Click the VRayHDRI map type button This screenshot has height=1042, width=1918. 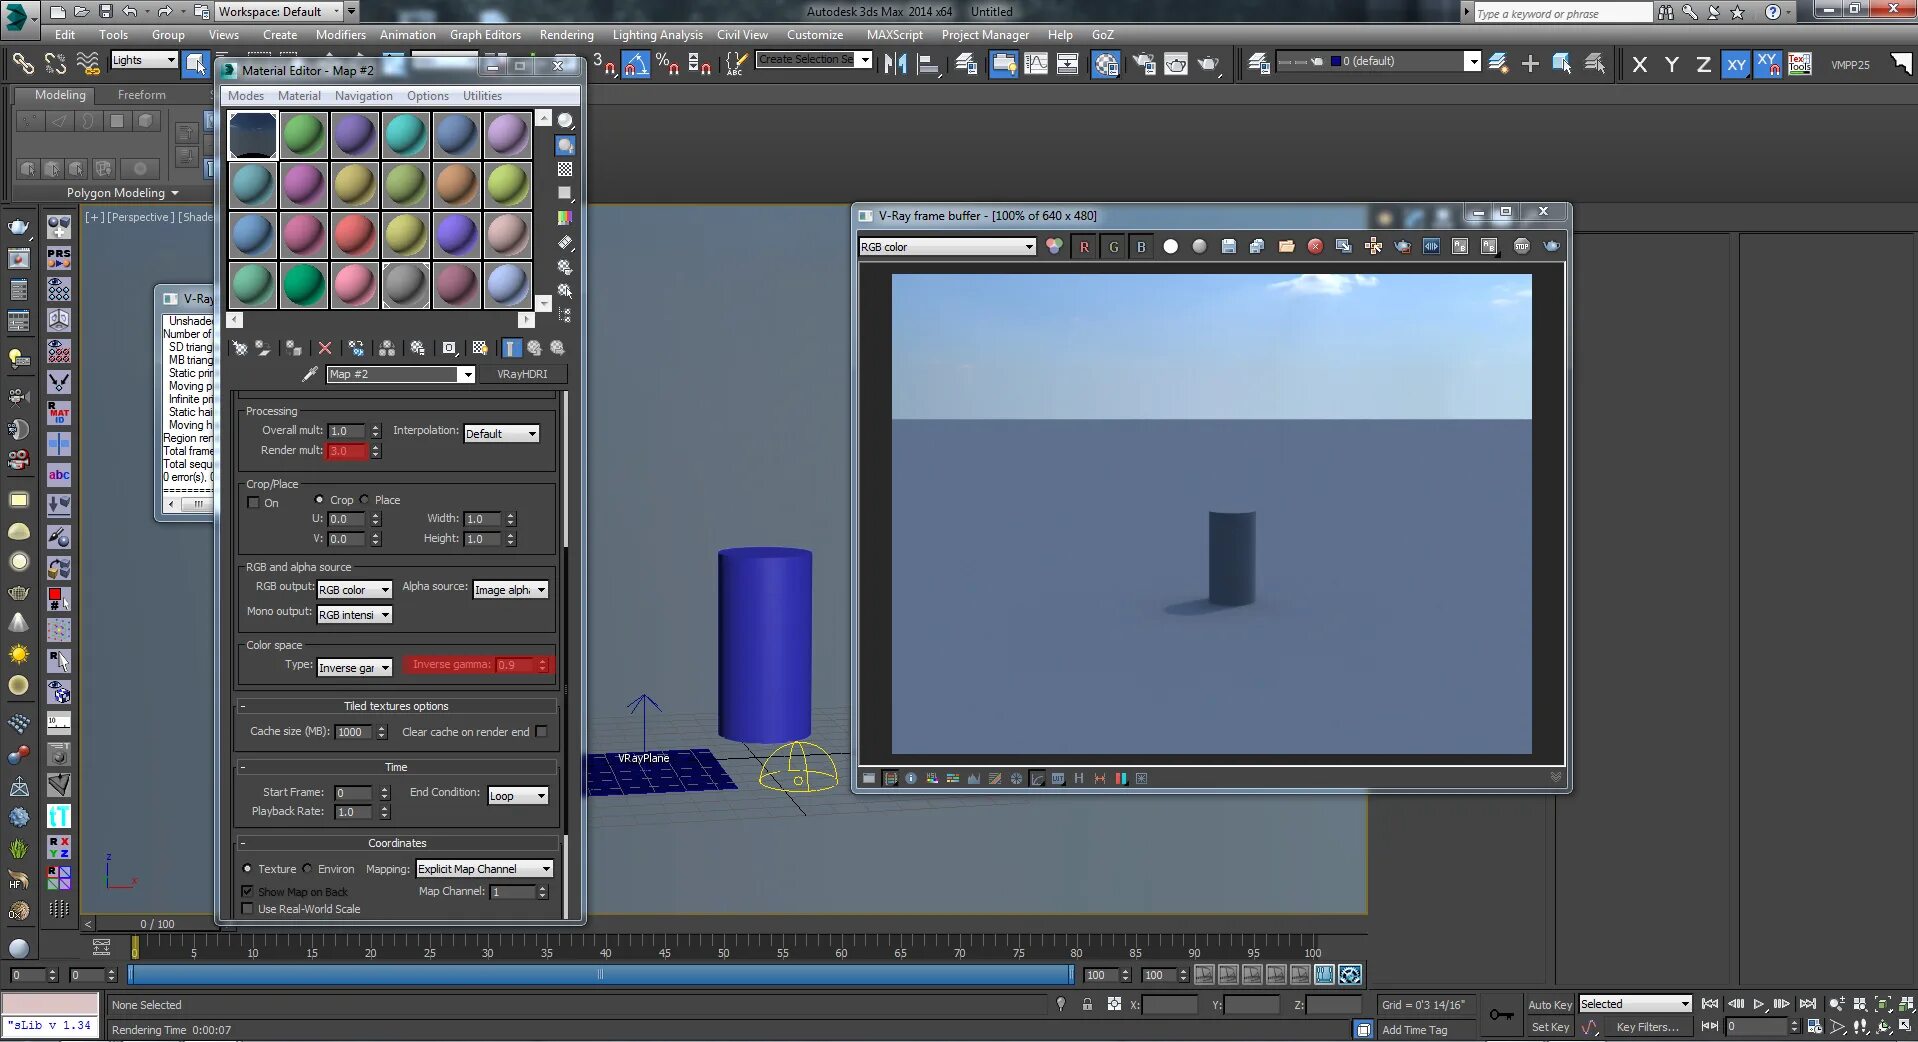522,374
